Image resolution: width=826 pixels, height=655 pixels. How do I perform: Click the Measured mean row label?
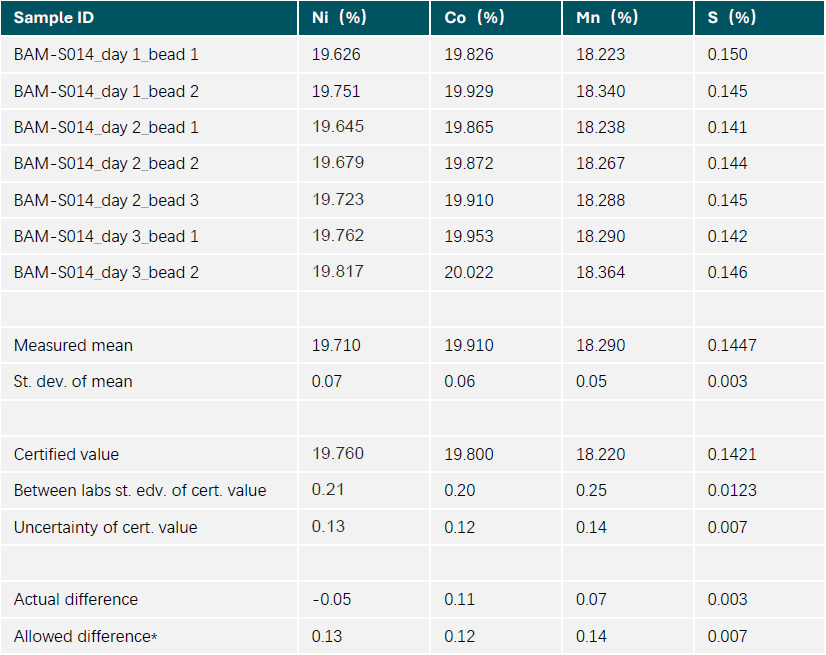[x=73, y=345]
